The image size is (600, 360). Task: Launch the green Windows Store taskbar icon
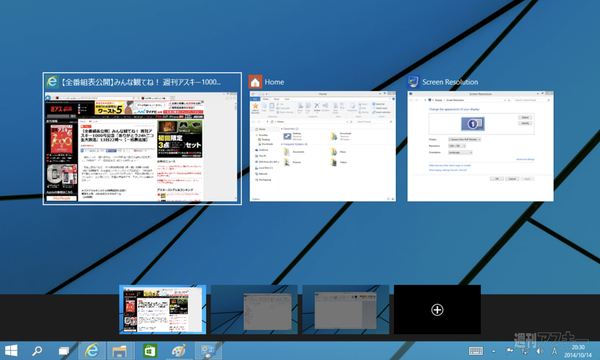coord(150,350)
